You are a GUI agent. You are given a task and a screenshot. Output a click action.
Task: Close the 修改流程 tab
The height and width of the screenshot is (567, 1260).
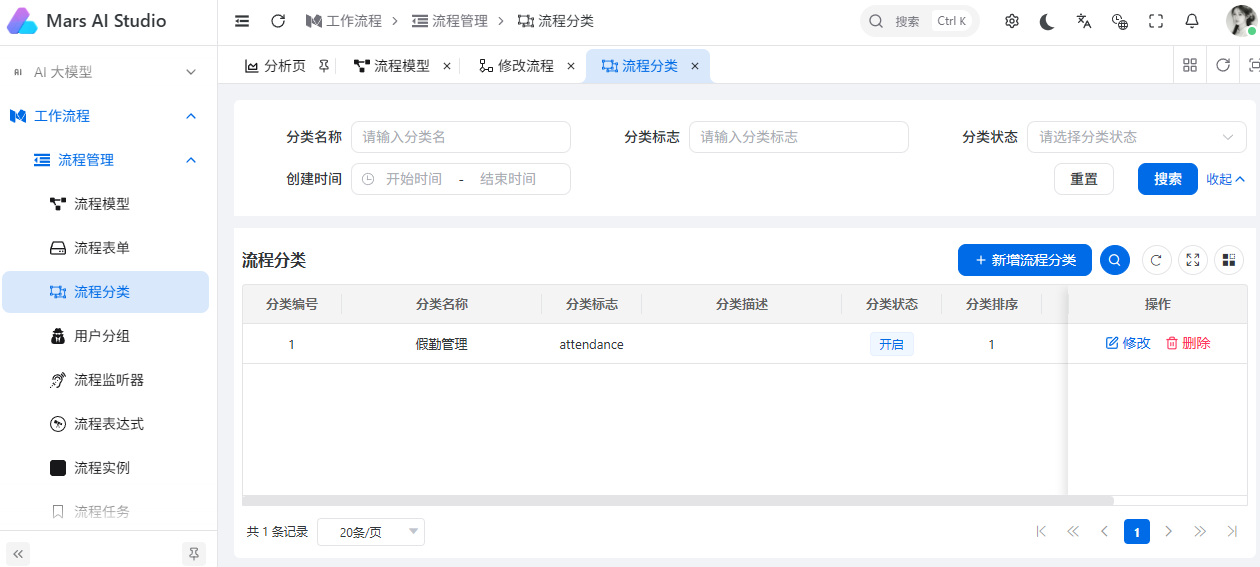pos(571,66)
